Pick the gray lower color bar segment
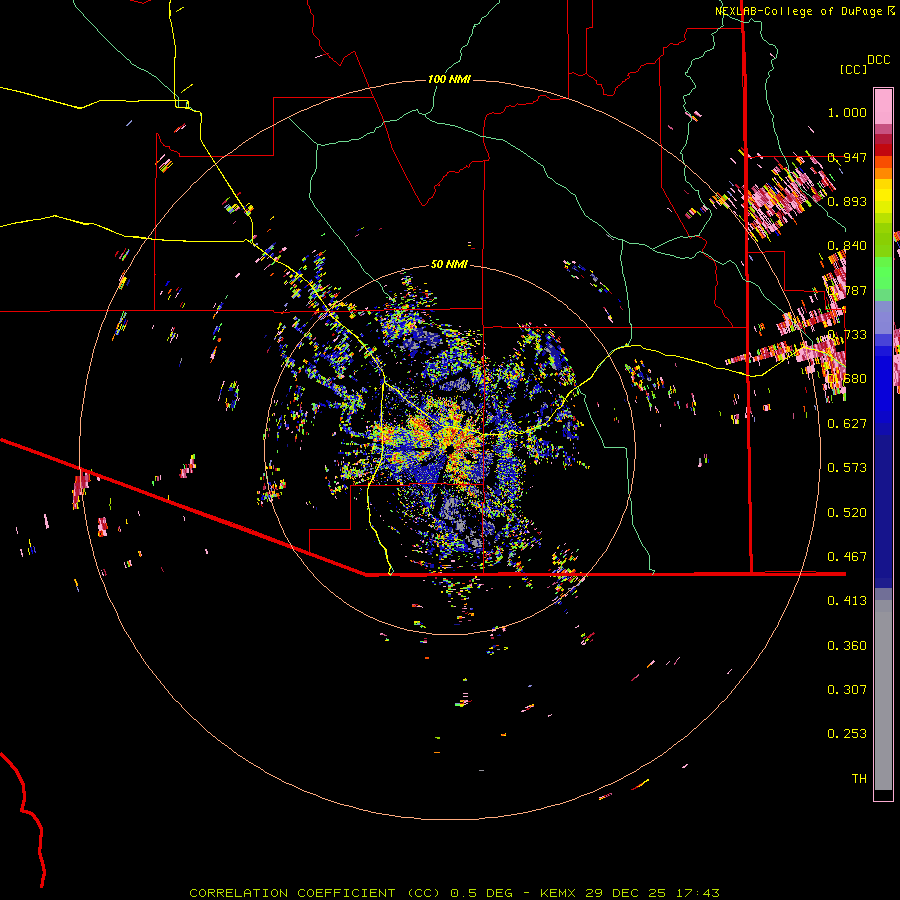Screen dimensions: 900x900 point(883,695)
